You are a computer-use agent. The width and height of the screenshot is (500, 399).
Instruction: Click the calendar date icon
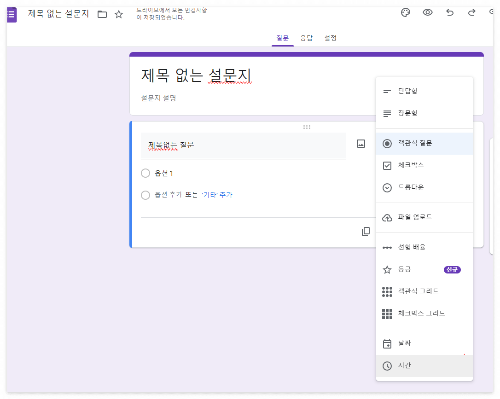click(x=387, y=344)
